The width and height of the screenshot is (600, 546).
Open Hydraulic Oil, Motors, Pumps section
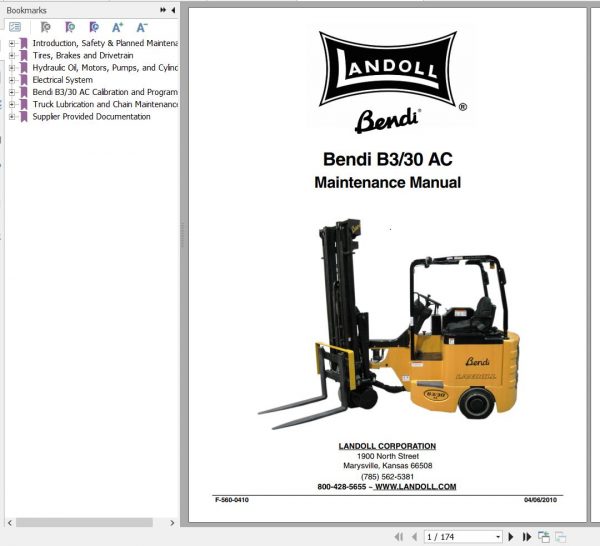(105, 68)
